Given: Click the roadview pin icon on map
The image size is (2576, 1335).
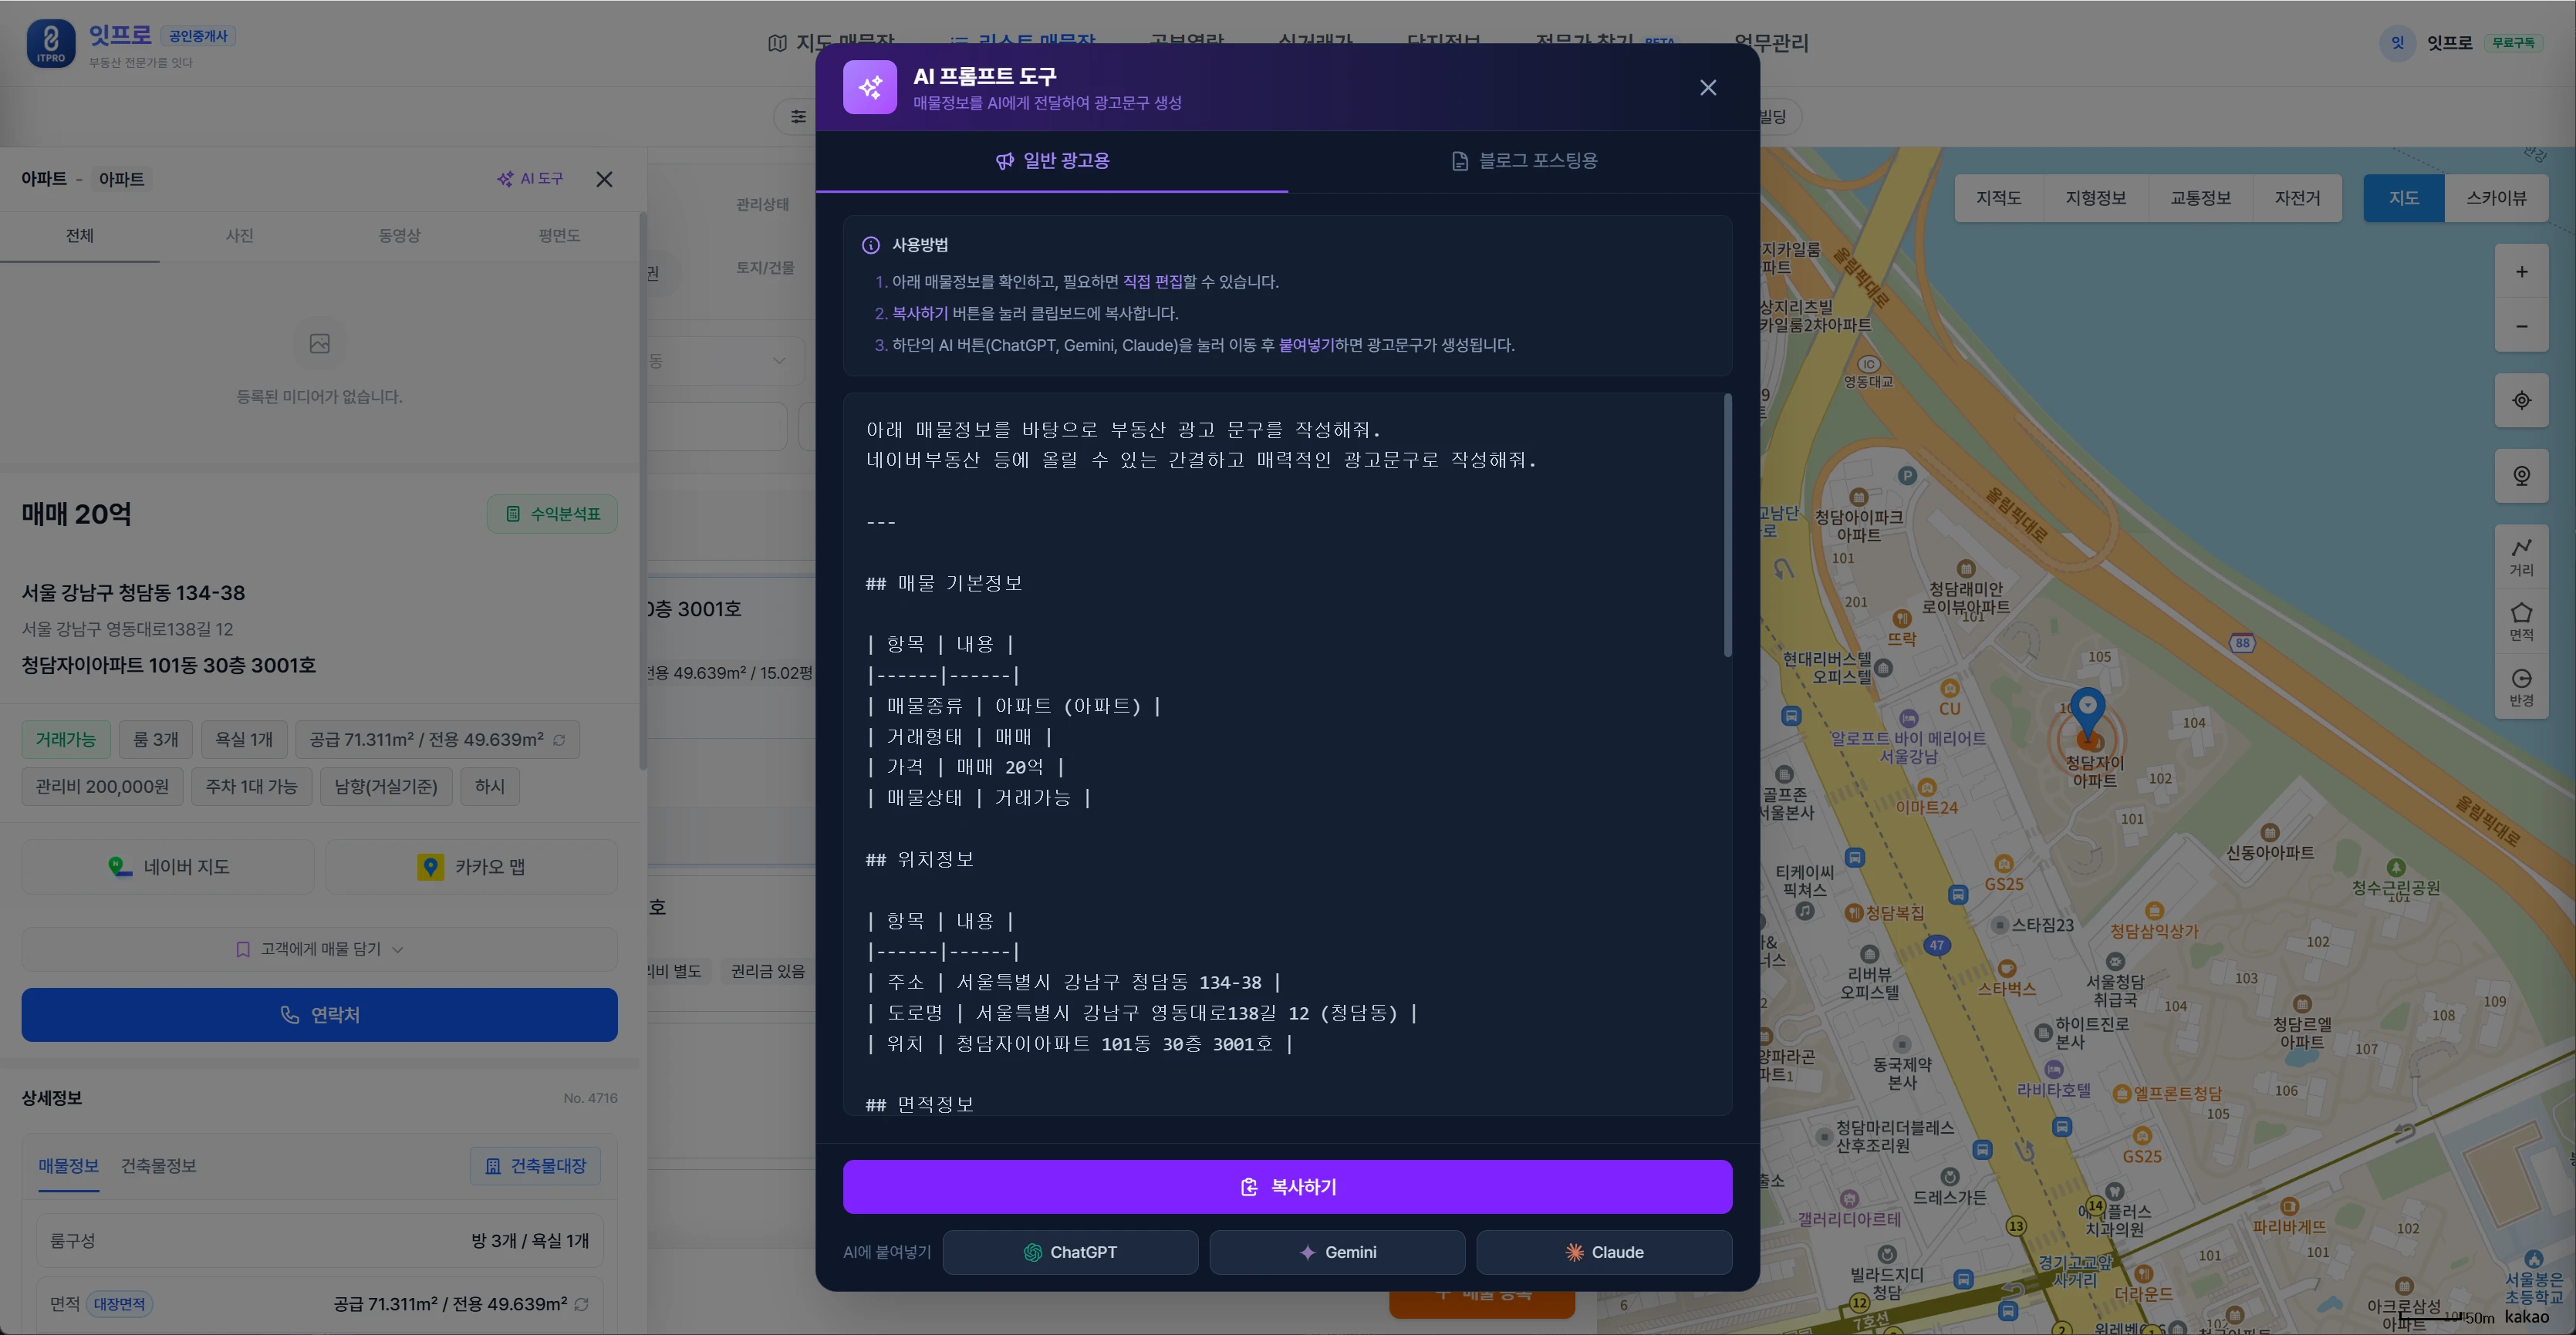Looking at the screenshot, I should [x=2522, y=476].
